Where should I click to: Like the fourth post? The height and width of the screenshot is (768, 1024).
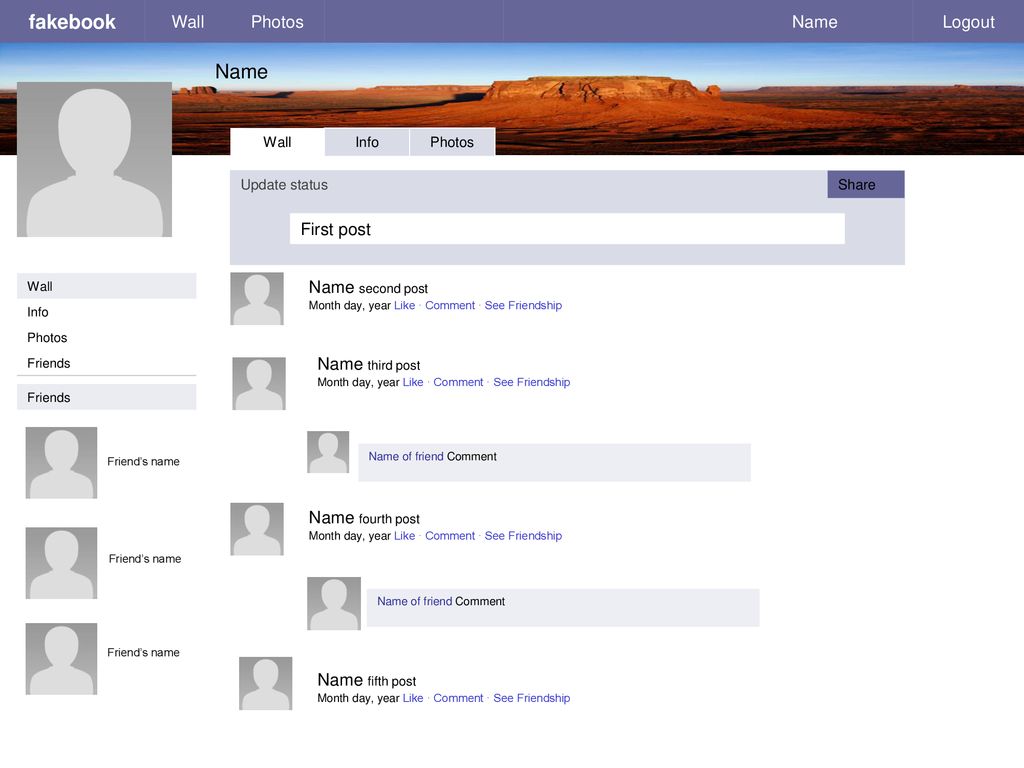[x=404, y=536]
